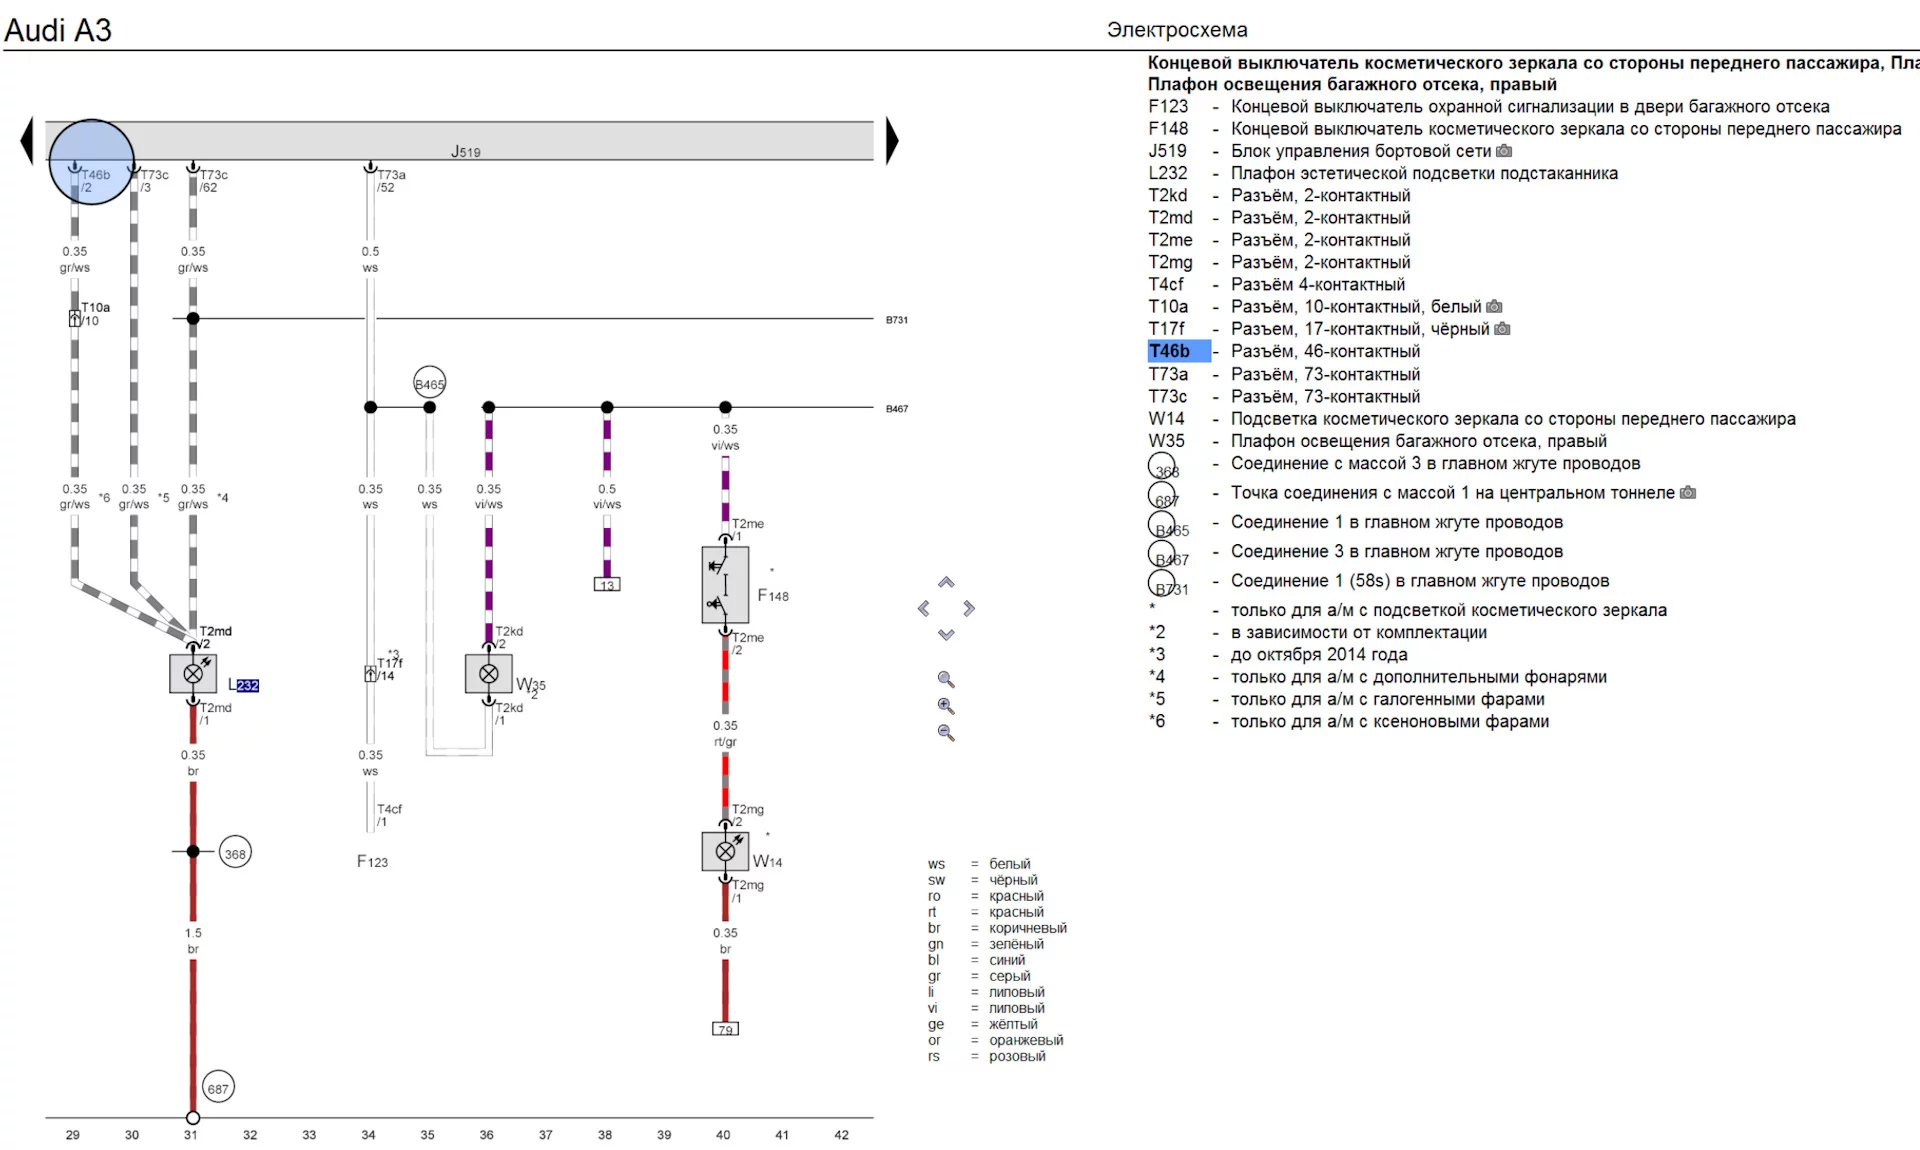Click the J519 control unit bar
The width and height of the screenshot is (1920, 1150).
[x=466, y=141]
